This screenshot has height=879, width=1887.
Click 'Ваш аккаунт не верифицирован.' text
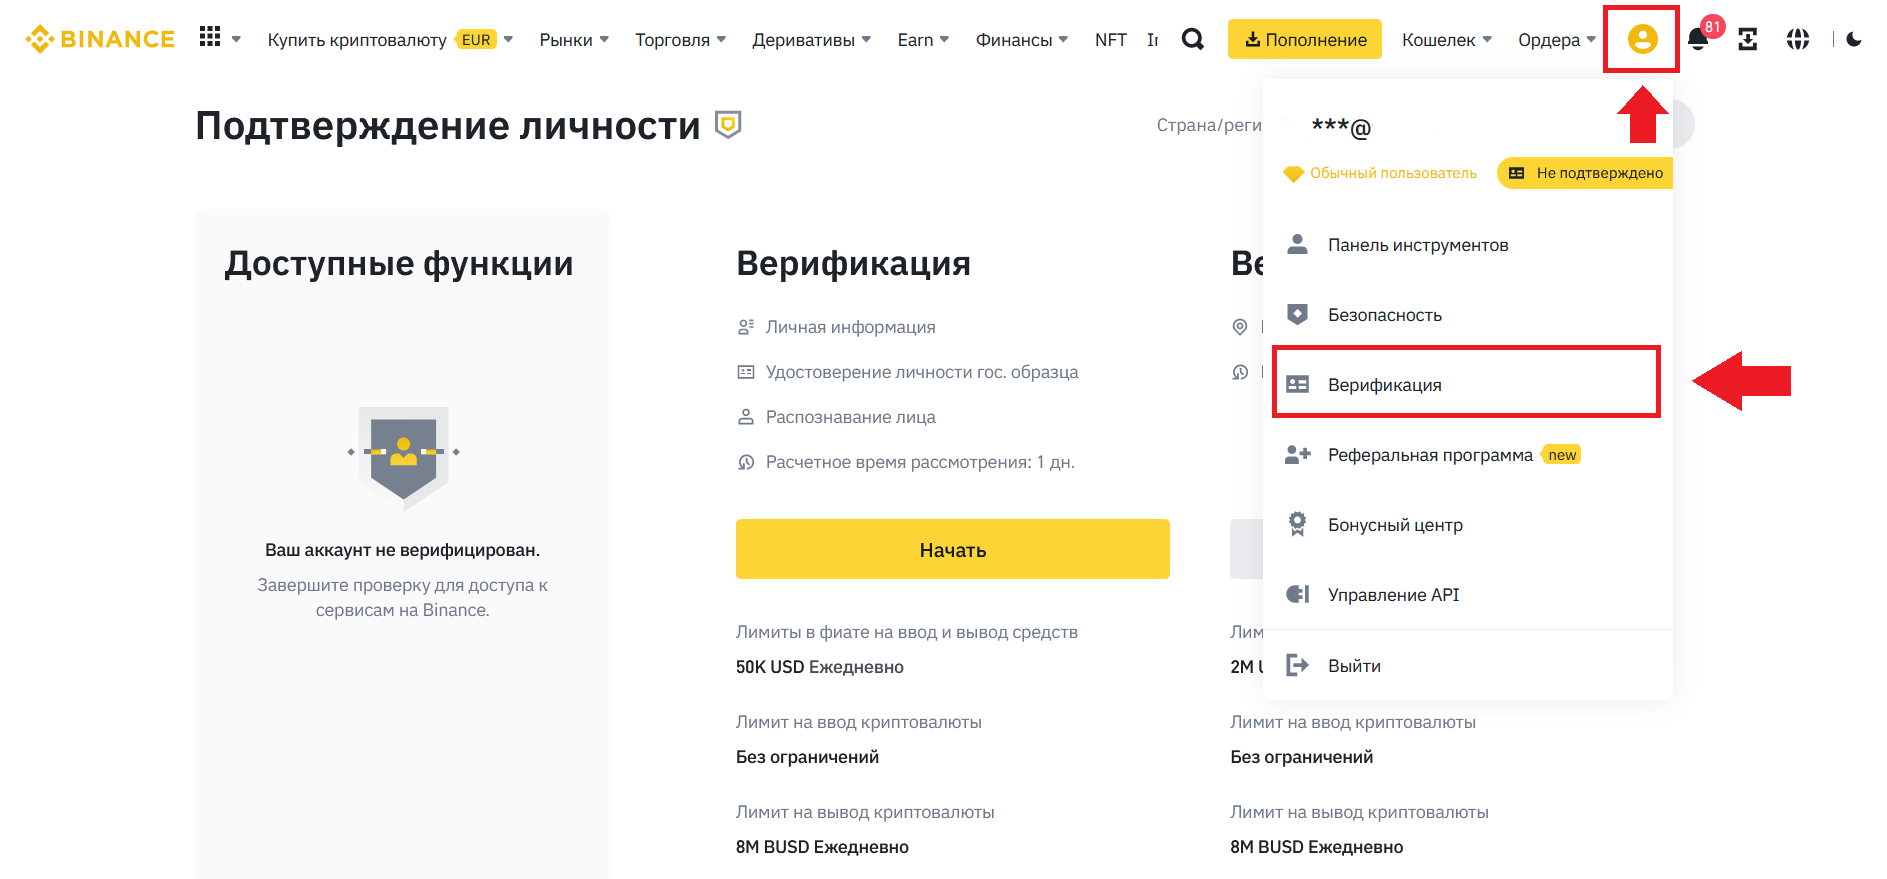pyautogui.click(x=402, y=550)
